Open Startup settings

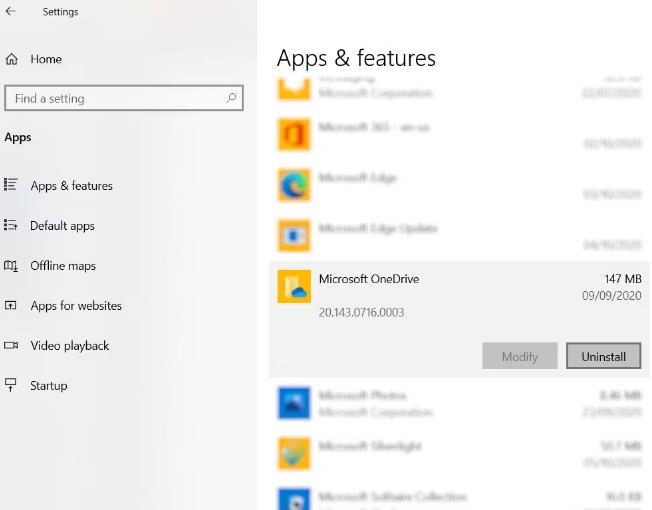[49, 386]
